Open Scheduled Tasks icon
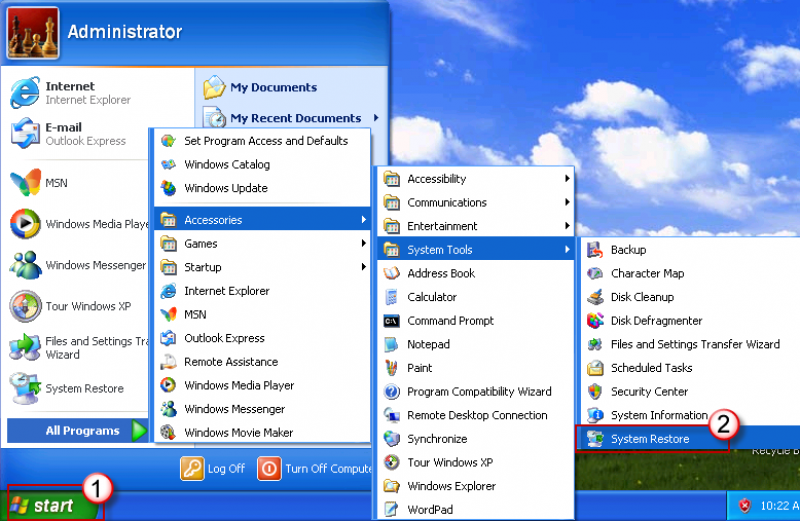800x521 pixels. tap(595, 368)
